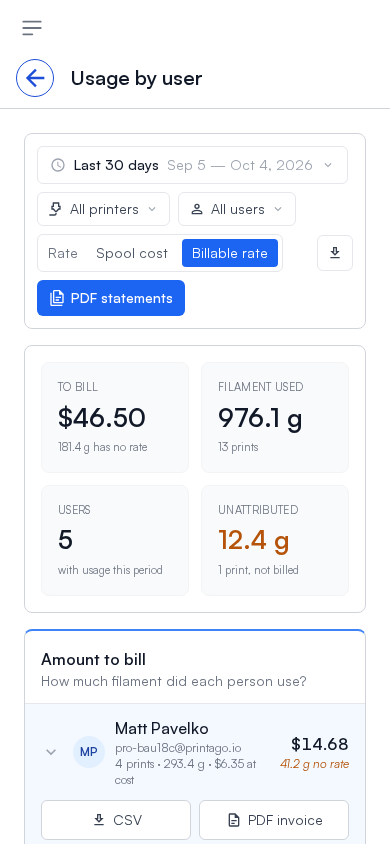Click the download export icon button
The width and height of the screenshot is (390, 844).
(335, 253)
